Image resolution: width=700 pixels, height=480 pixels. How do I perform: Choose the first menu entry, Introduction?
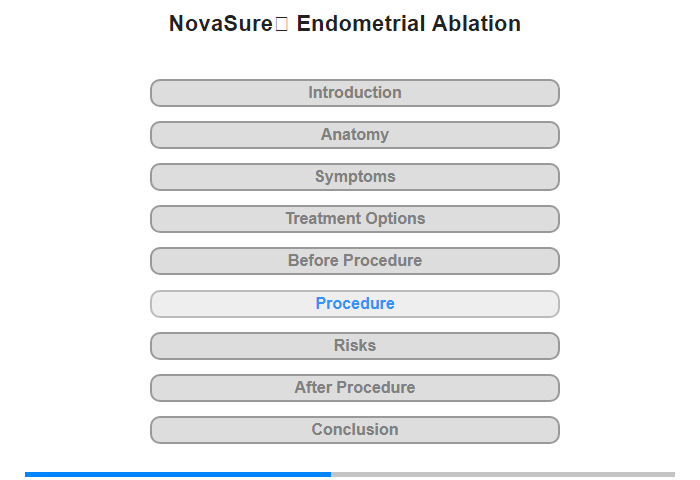click(355, 93)
